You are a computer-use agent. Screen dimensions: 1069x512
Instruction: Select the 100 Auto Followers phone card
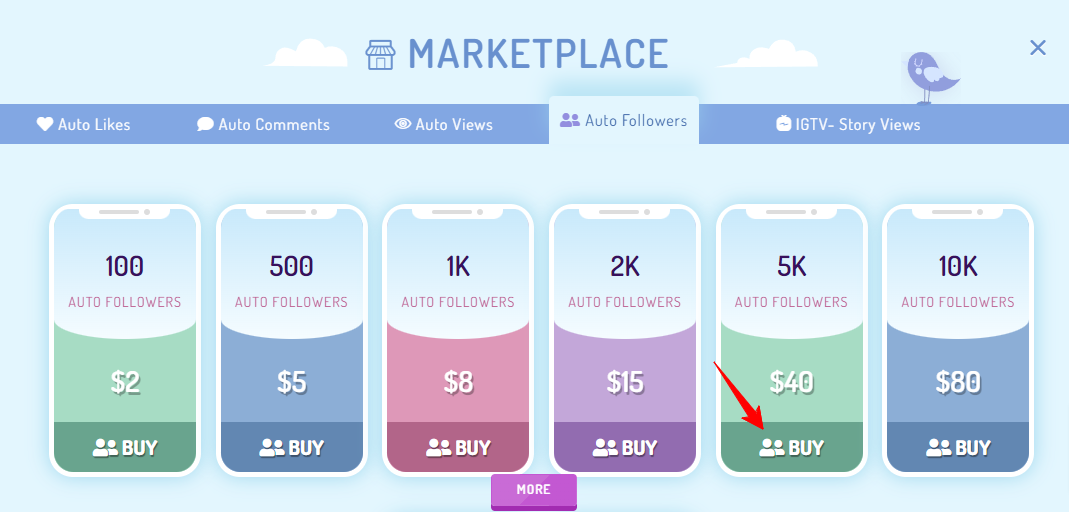(125, 340)
